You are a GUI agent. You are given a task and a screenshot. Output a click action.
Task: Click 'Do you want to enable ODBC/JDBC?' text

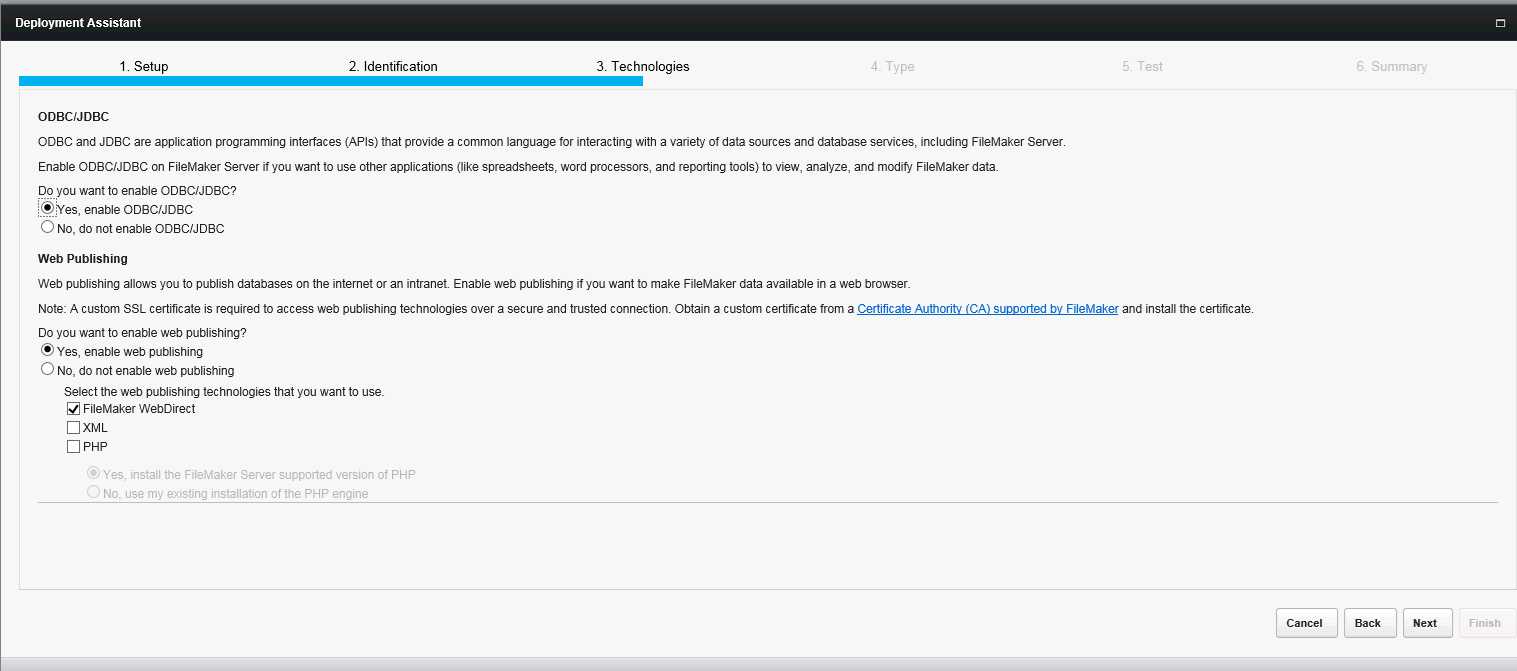point(137,190)
